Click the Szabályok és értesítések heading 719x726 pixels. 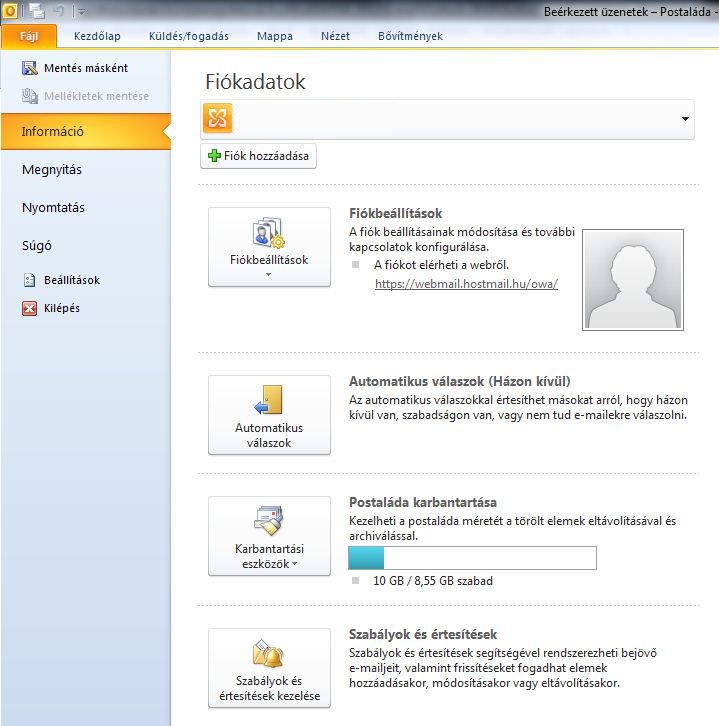pos(423,634)
